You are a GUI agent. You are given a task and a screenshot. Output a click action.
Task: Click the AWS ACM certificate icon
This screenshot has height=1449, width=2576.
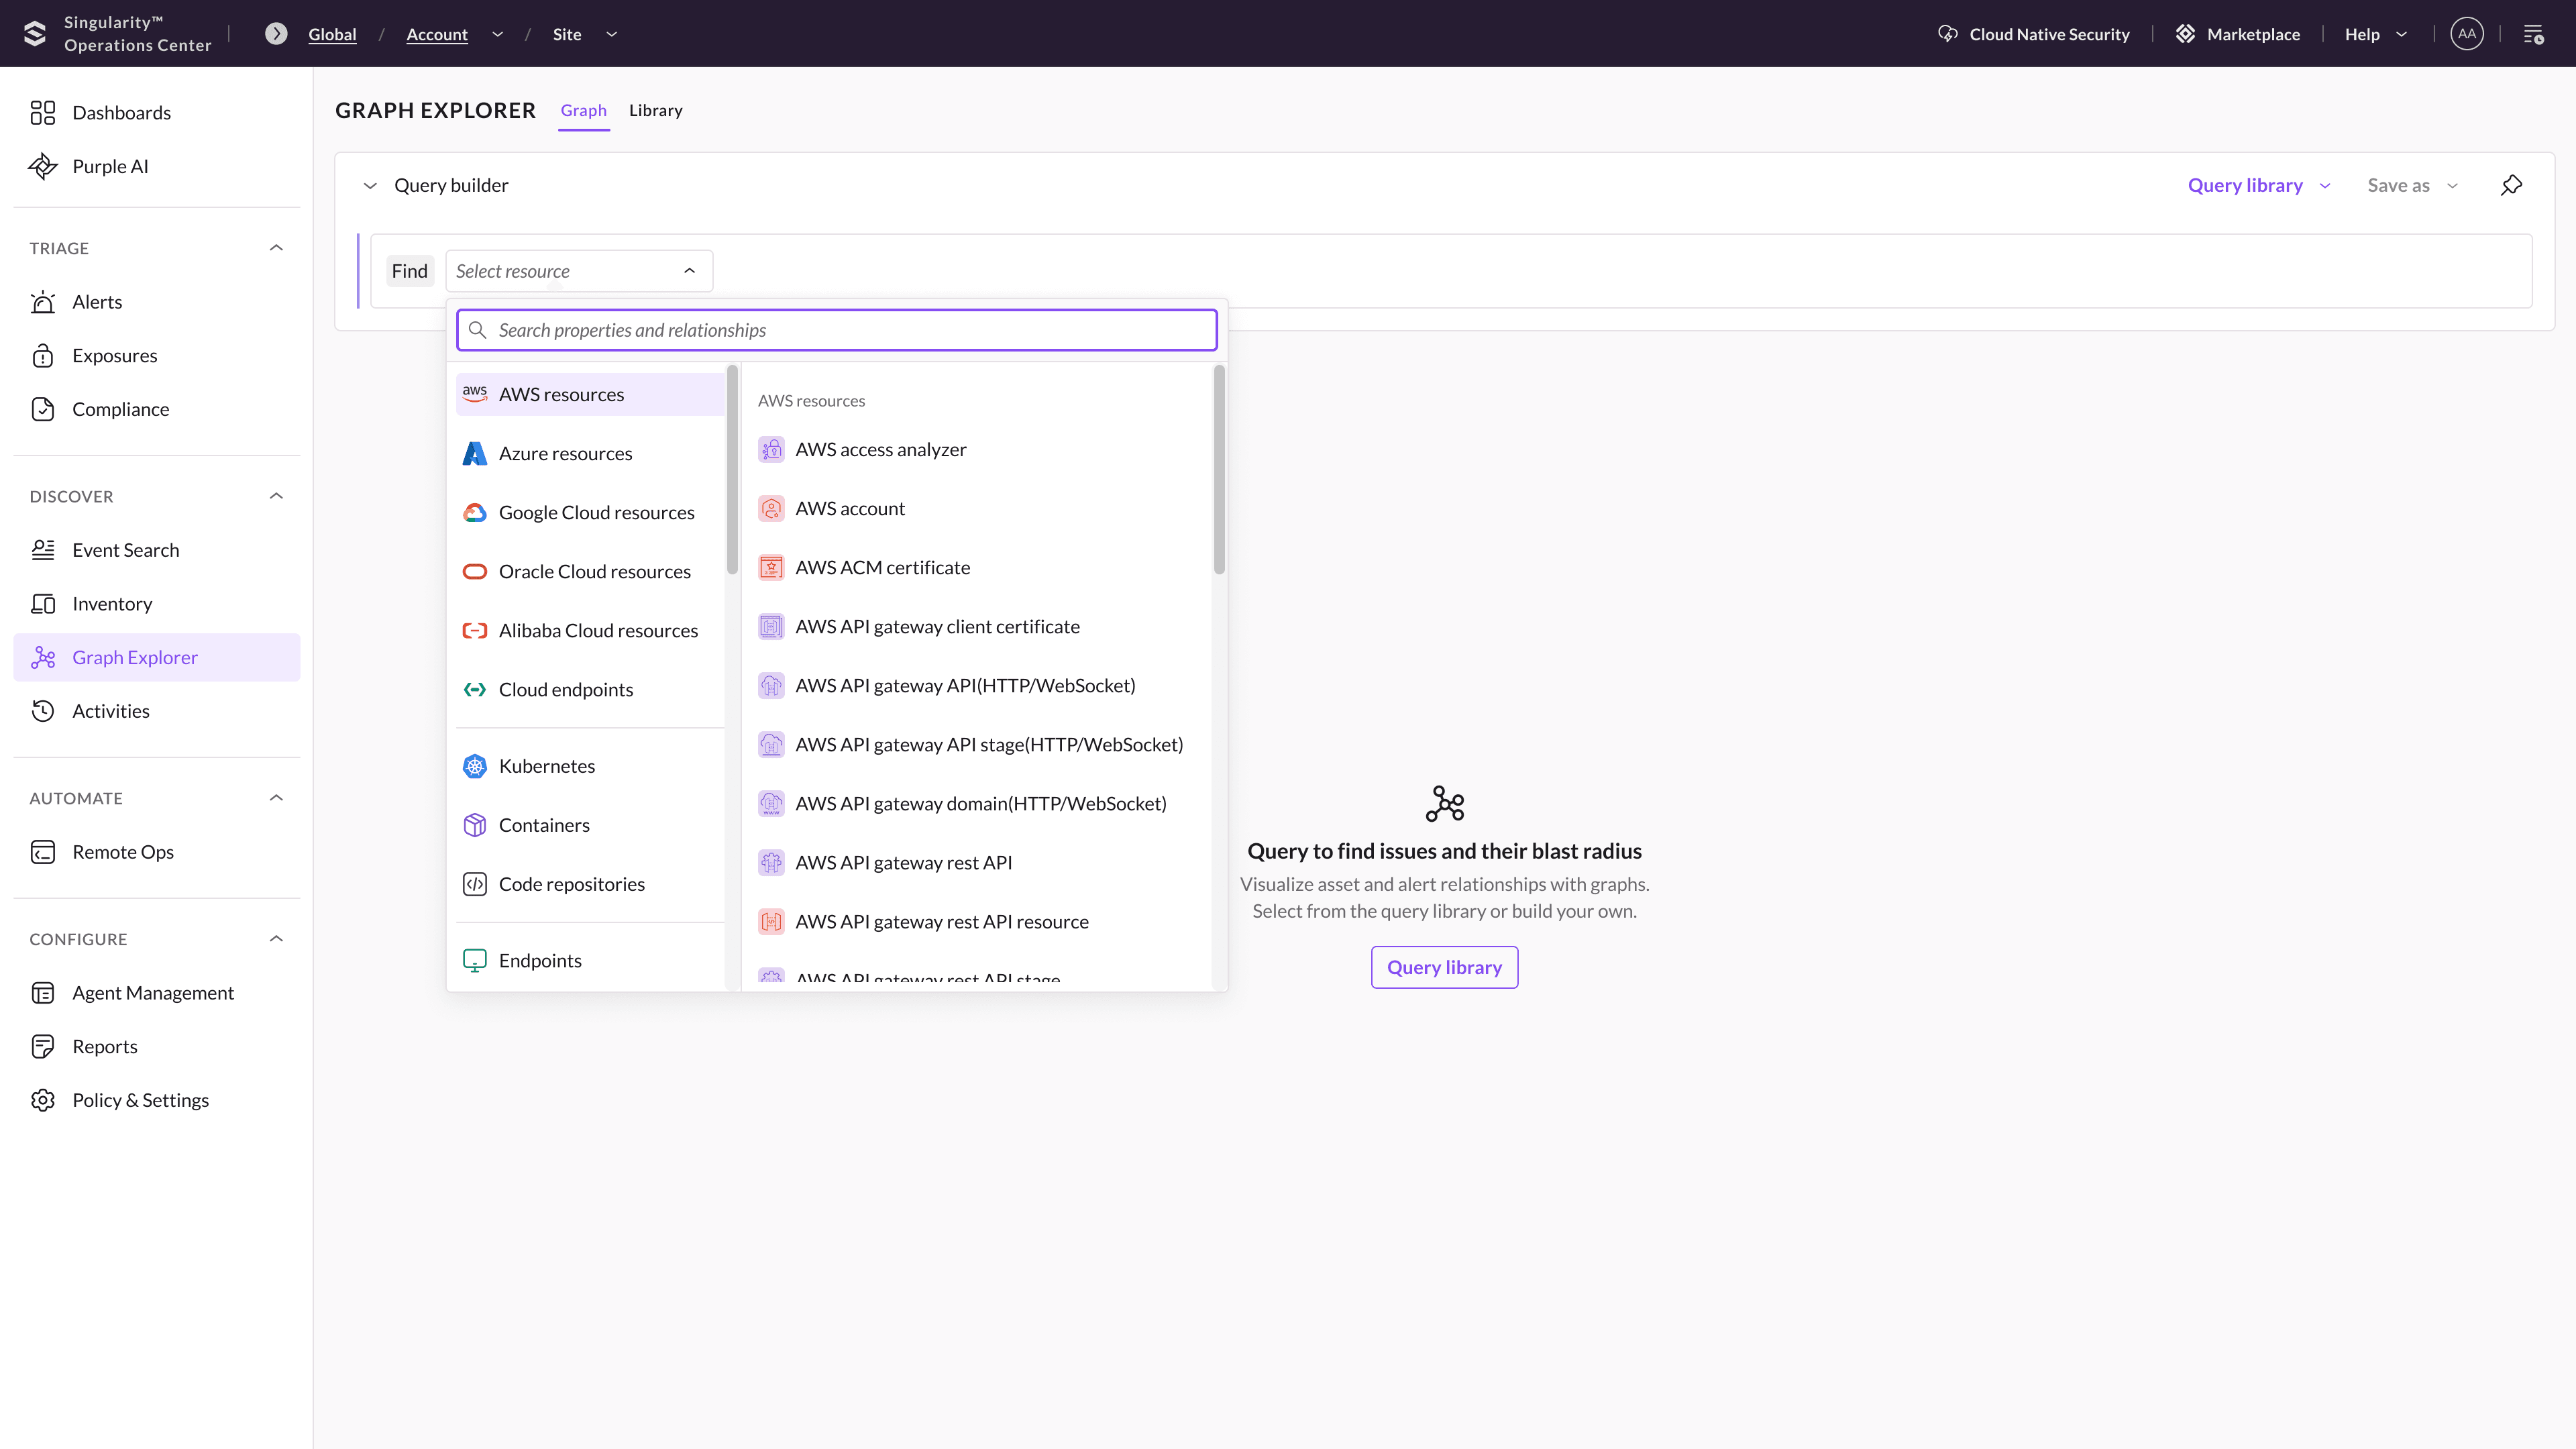pyautogui.click(x=771, y=568)
